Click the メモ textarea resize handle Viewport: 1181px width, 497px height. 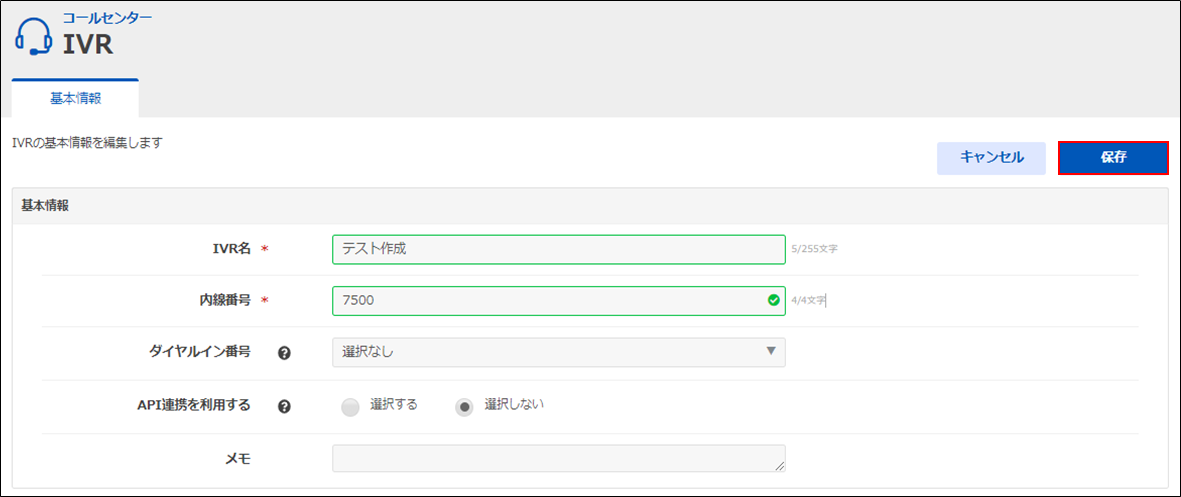pos(779,465)
